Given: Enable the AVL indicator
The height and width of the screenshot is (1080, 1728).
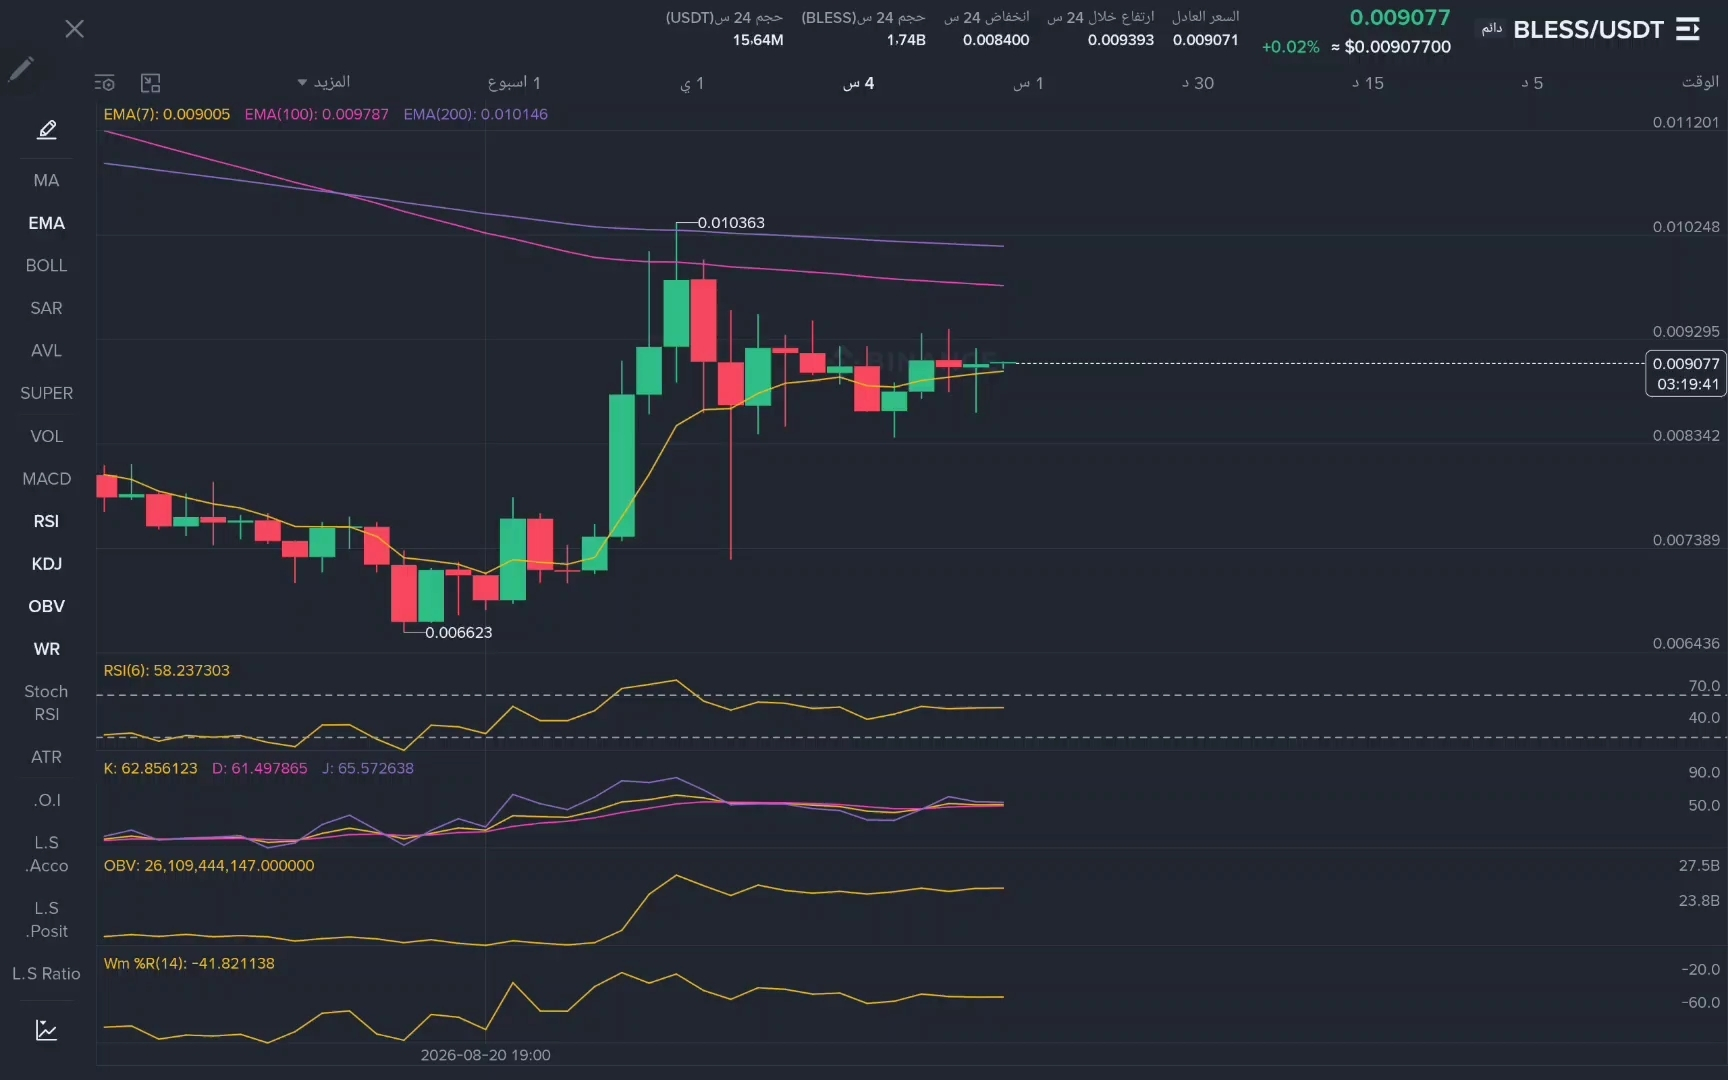Looking at the screenshot, I should pyautogui.click(x=46, y=351).
